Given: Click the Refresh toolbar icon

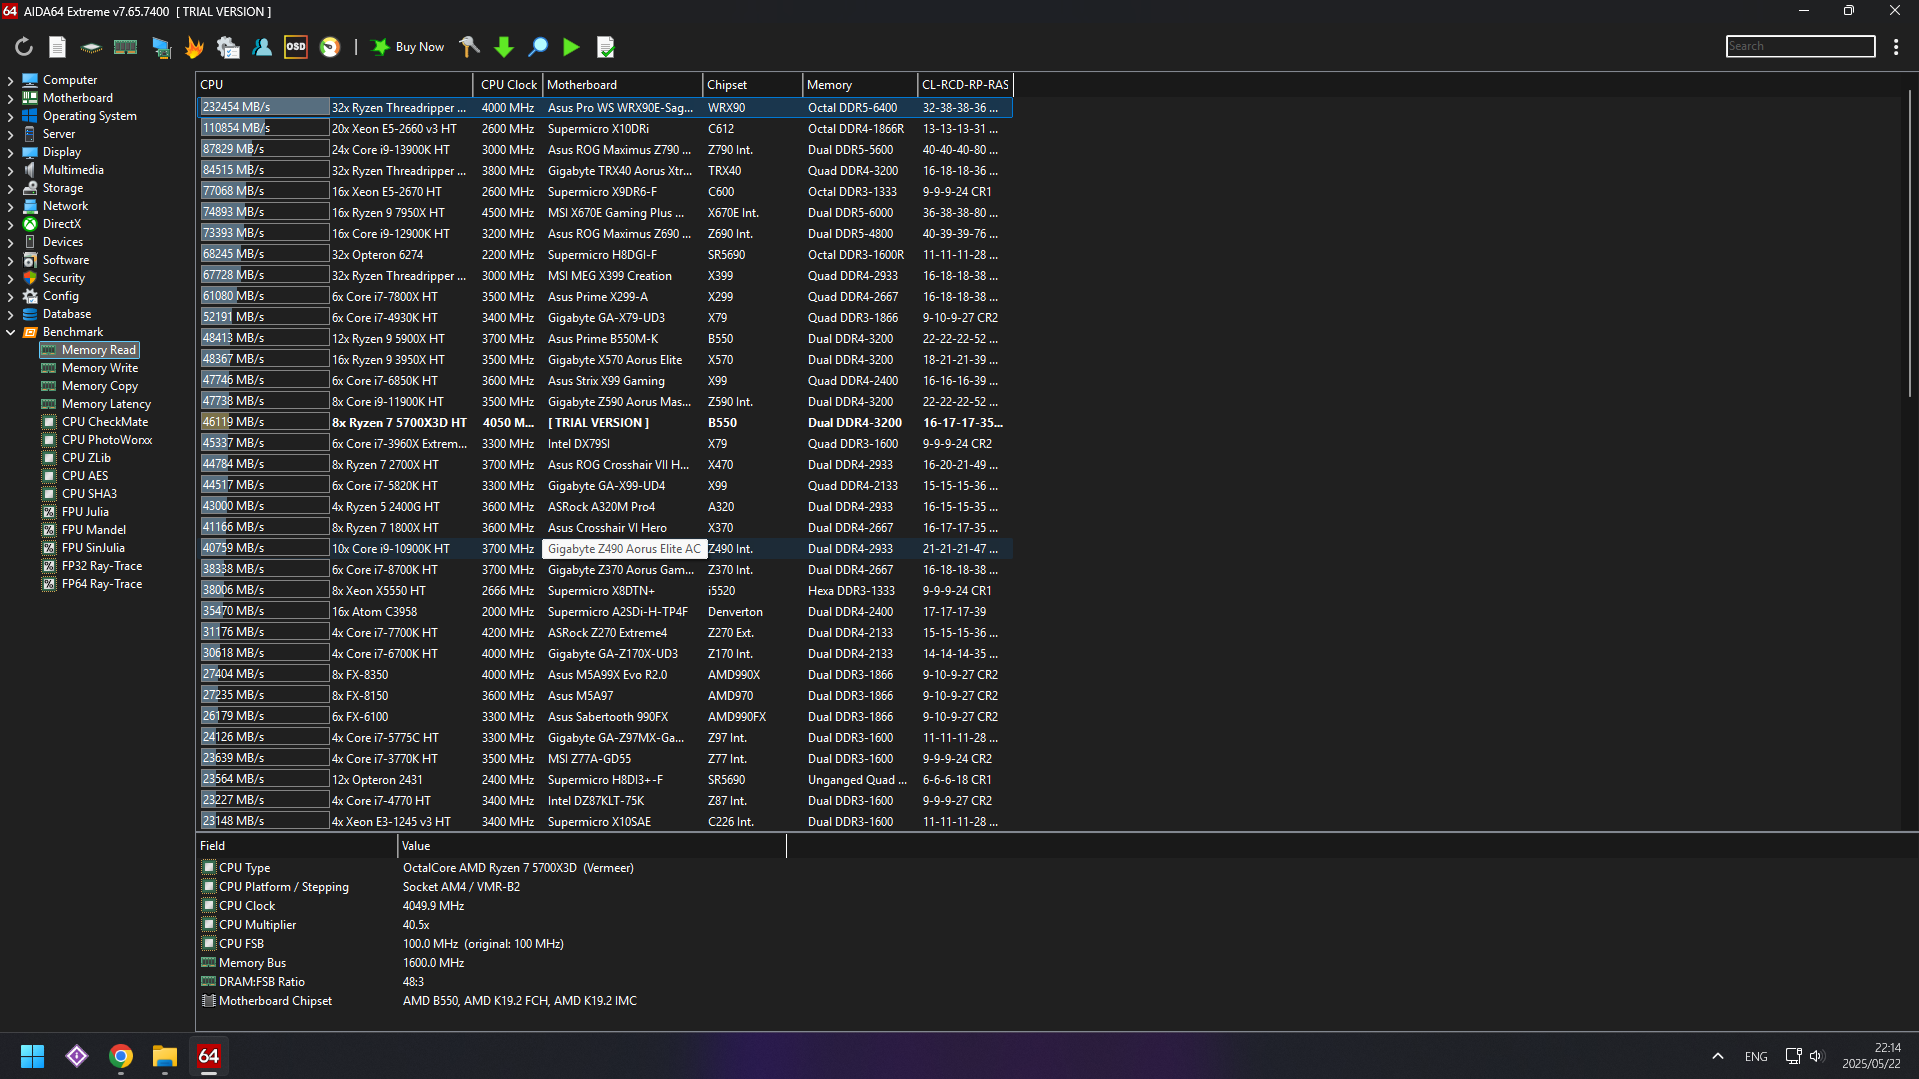Looking at the screenshot, I should click(24, 47).
